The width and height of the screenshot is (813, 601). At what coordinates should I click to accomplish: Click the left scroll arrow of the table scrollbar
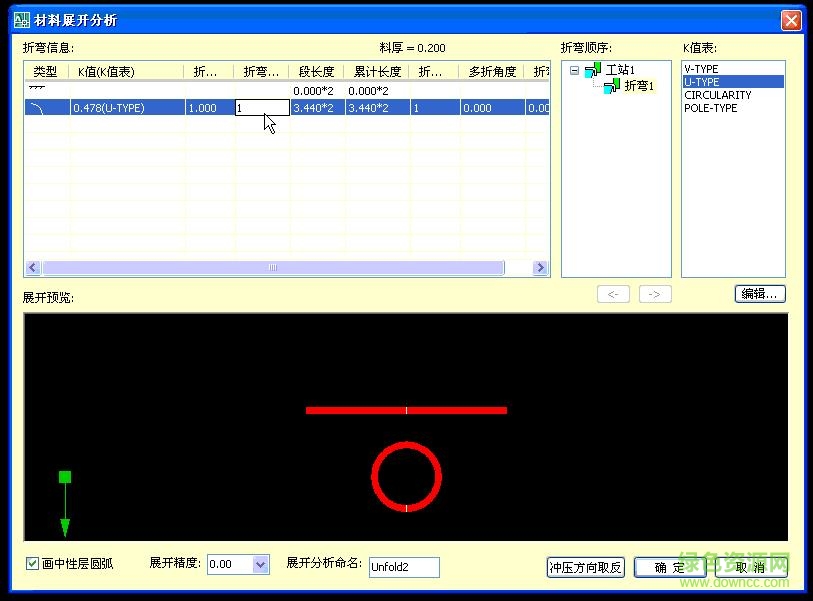pos(31,267)
